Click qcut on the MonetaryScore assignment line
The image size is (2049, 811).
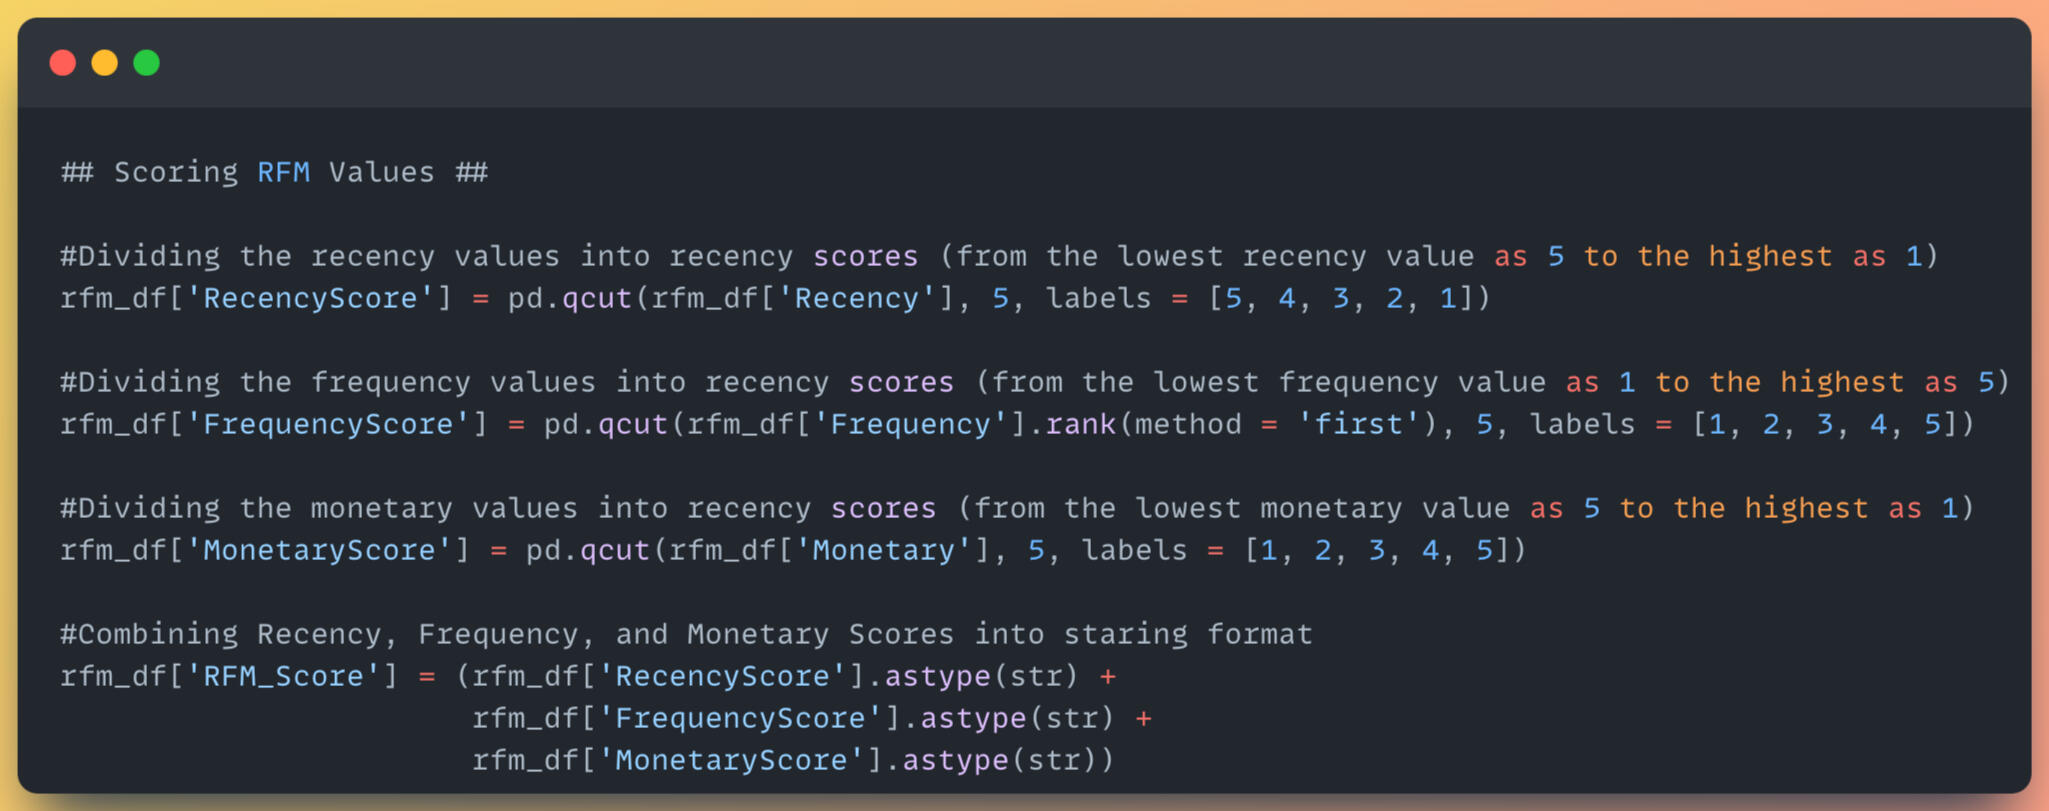pyautogui.click(x=615, y=550)
